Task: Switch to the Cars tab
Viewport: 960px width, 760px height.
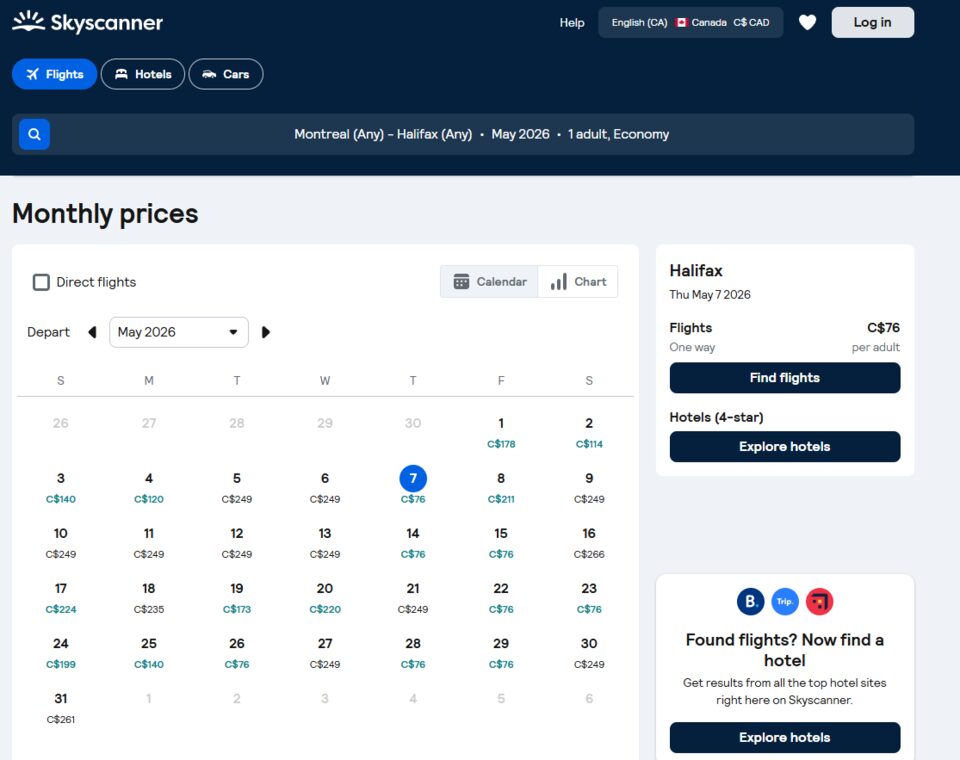Action: 225,74
